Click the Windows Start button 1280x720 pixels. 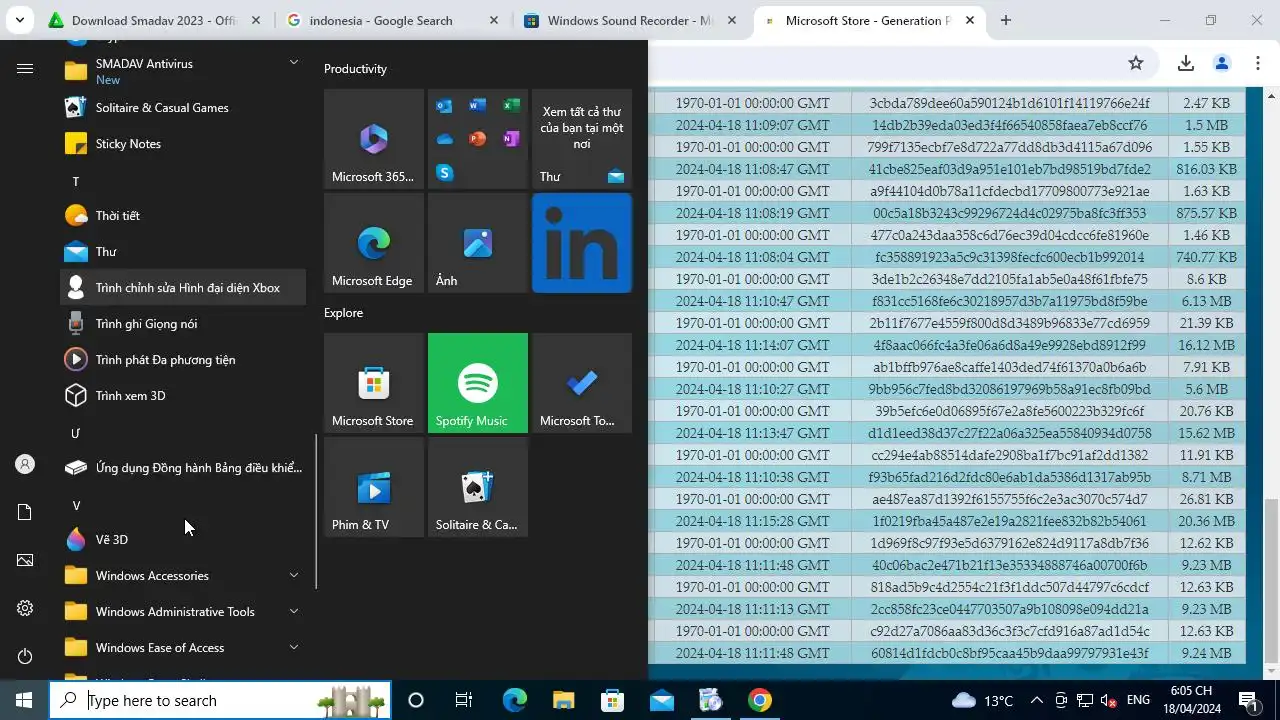pyautogui.click(x=24, y=700)
